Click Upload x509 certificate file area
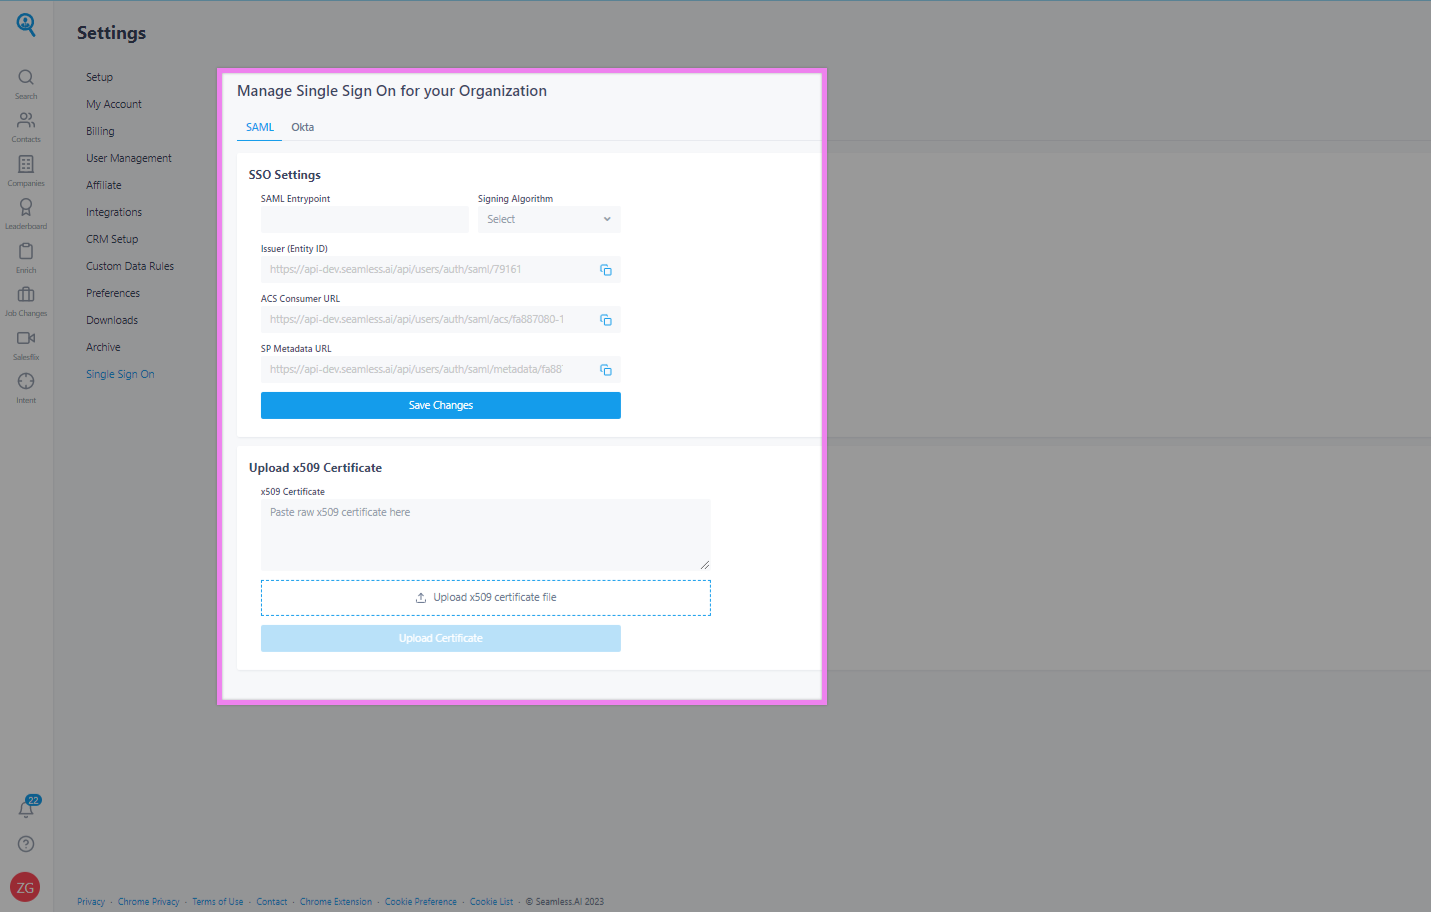Image resolution: width=1431 pixels, height=912 pixels. tap(485, 598)
